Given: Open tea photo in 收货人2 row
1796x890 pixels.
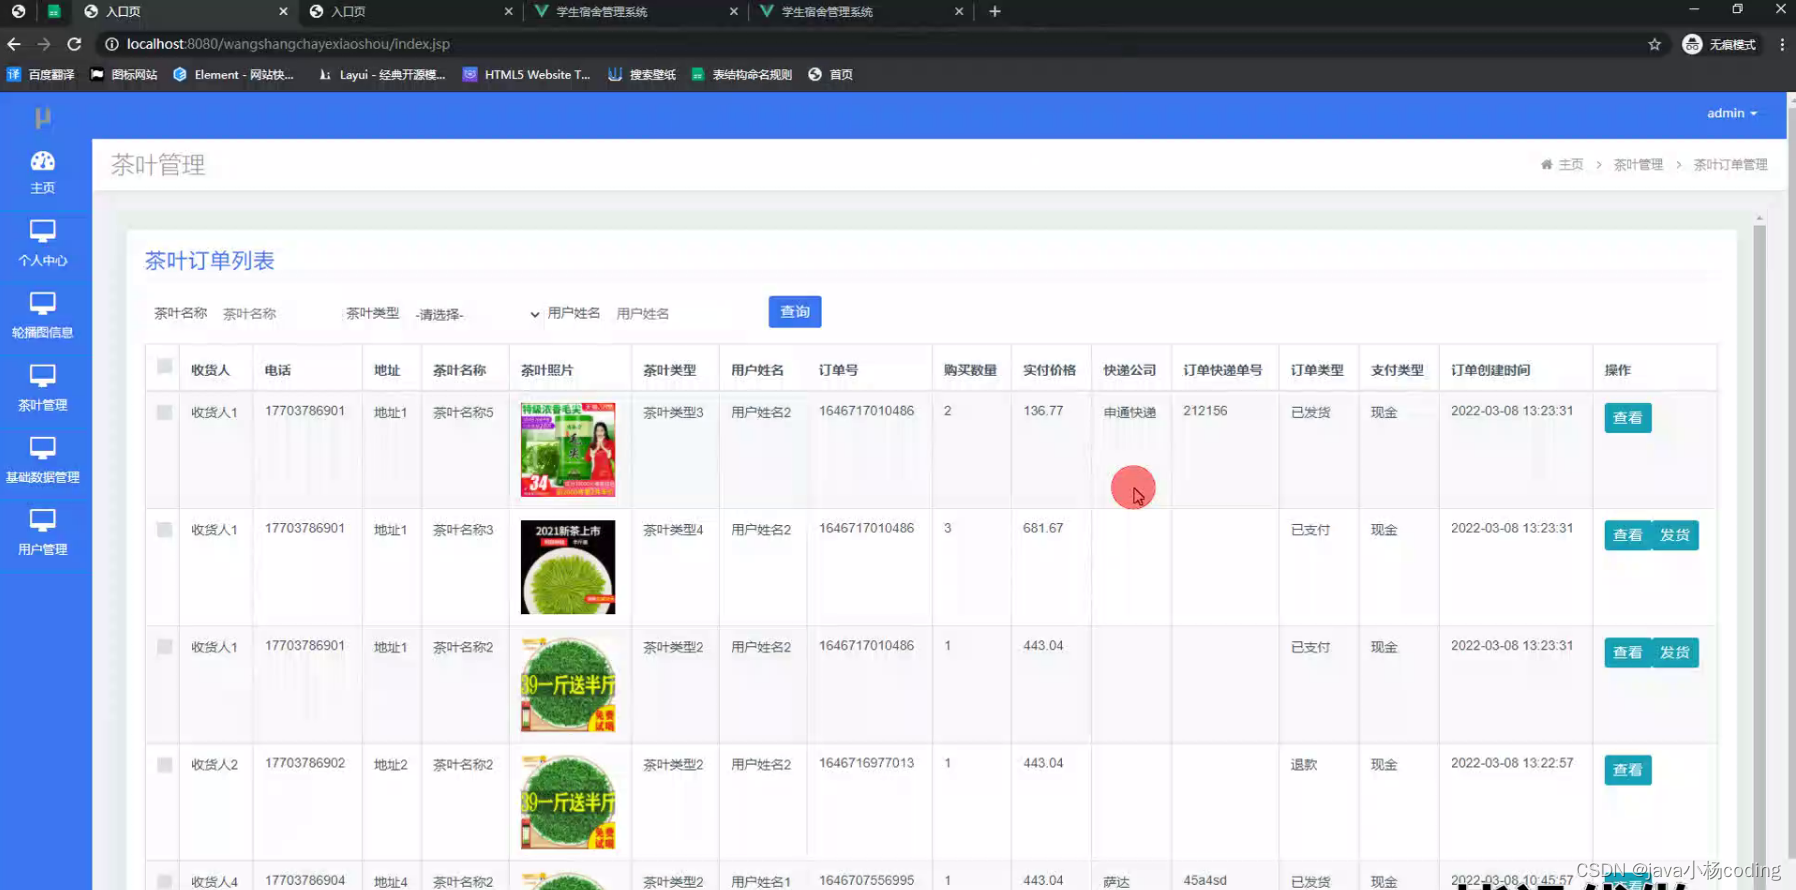Looking at the screenshot, I should 568,802.
